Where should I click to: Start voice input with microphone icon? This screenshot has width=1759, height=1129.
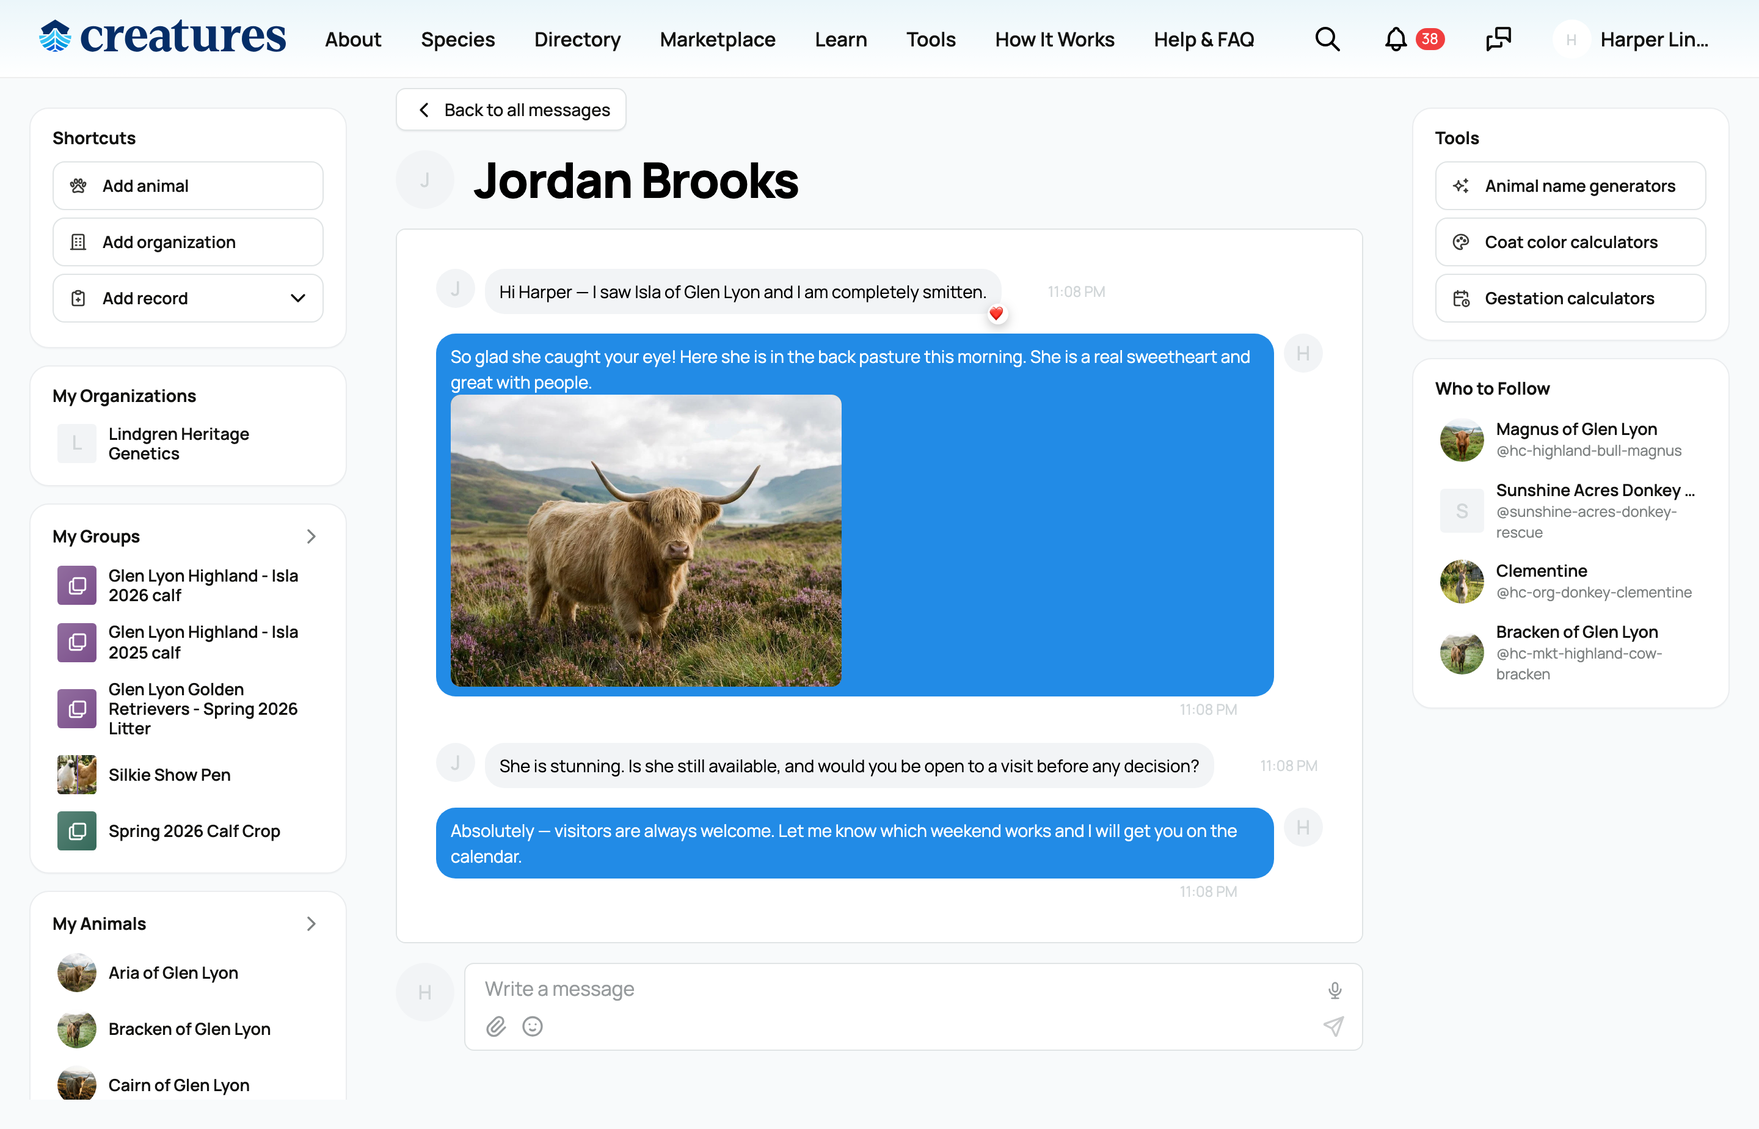[1334, 990]
